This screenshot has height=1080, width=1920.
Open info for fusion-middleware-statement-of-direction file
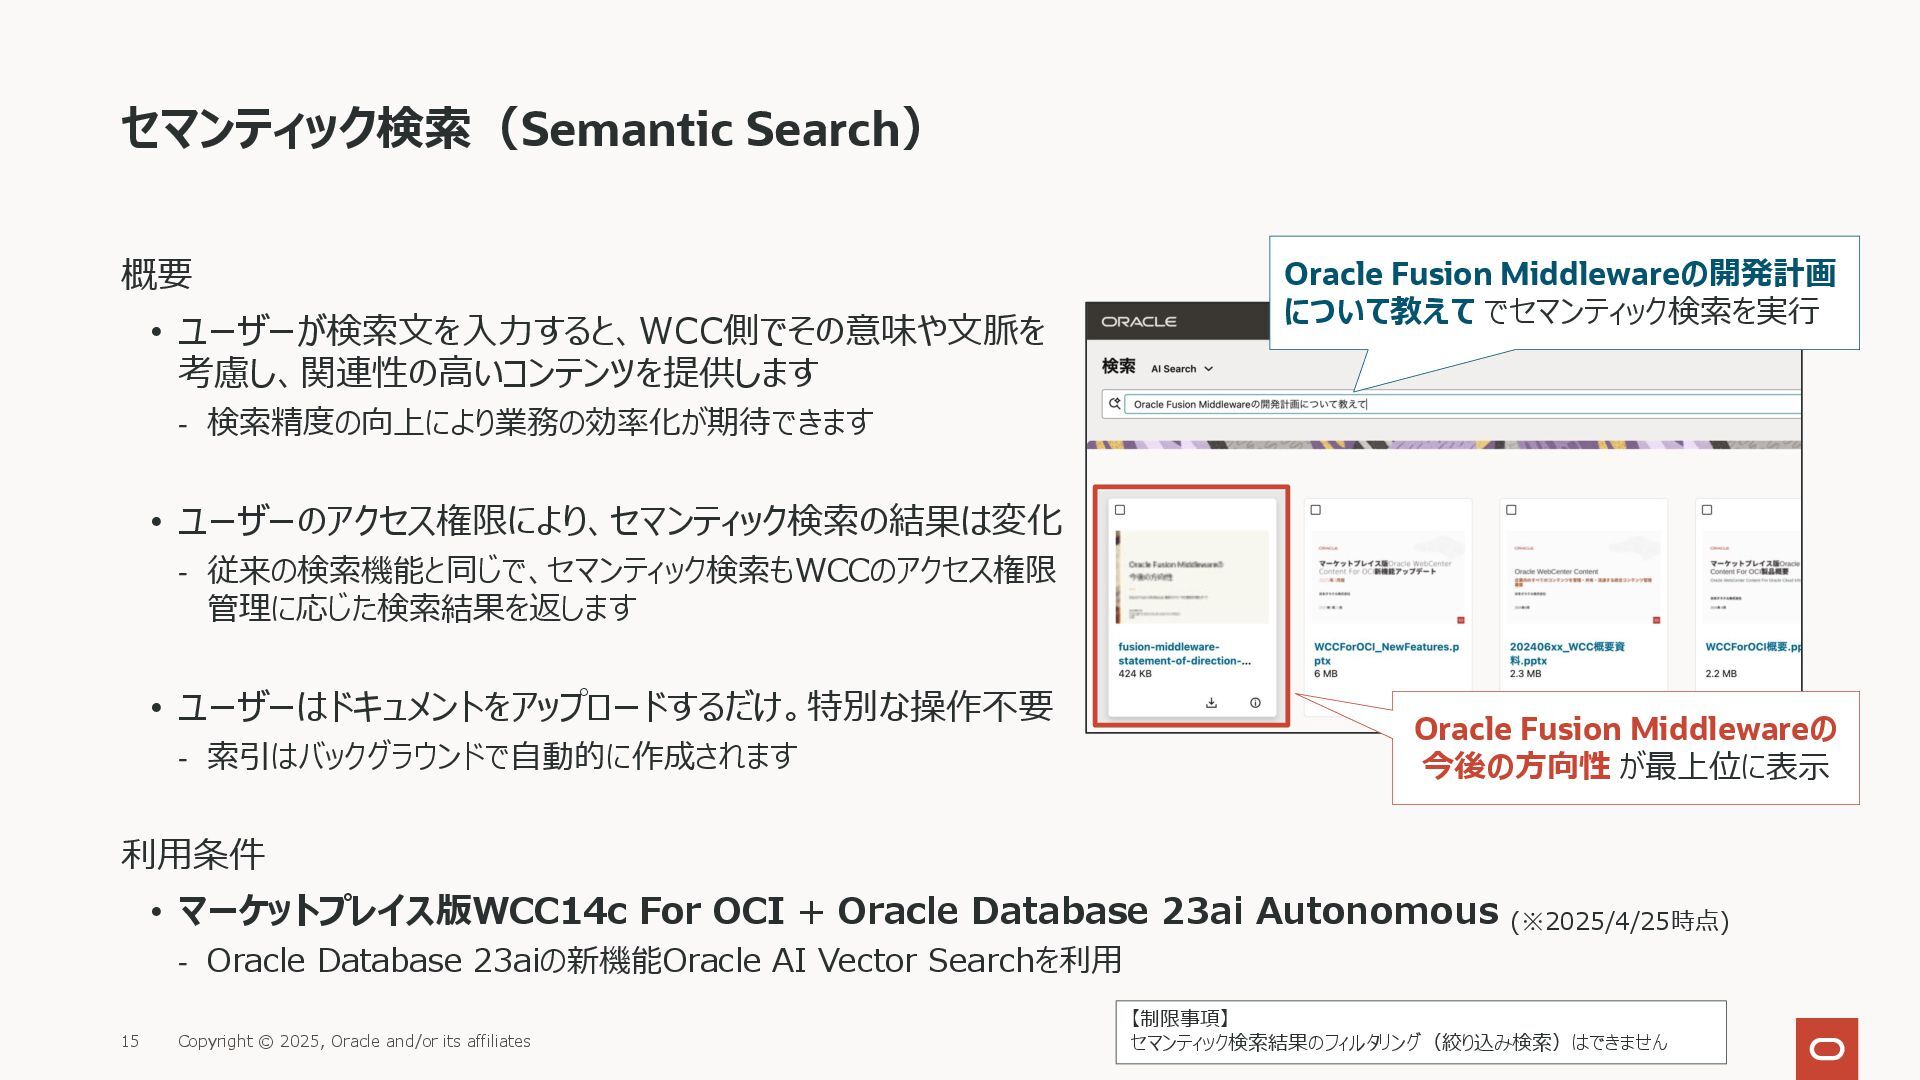point(1255,703)
